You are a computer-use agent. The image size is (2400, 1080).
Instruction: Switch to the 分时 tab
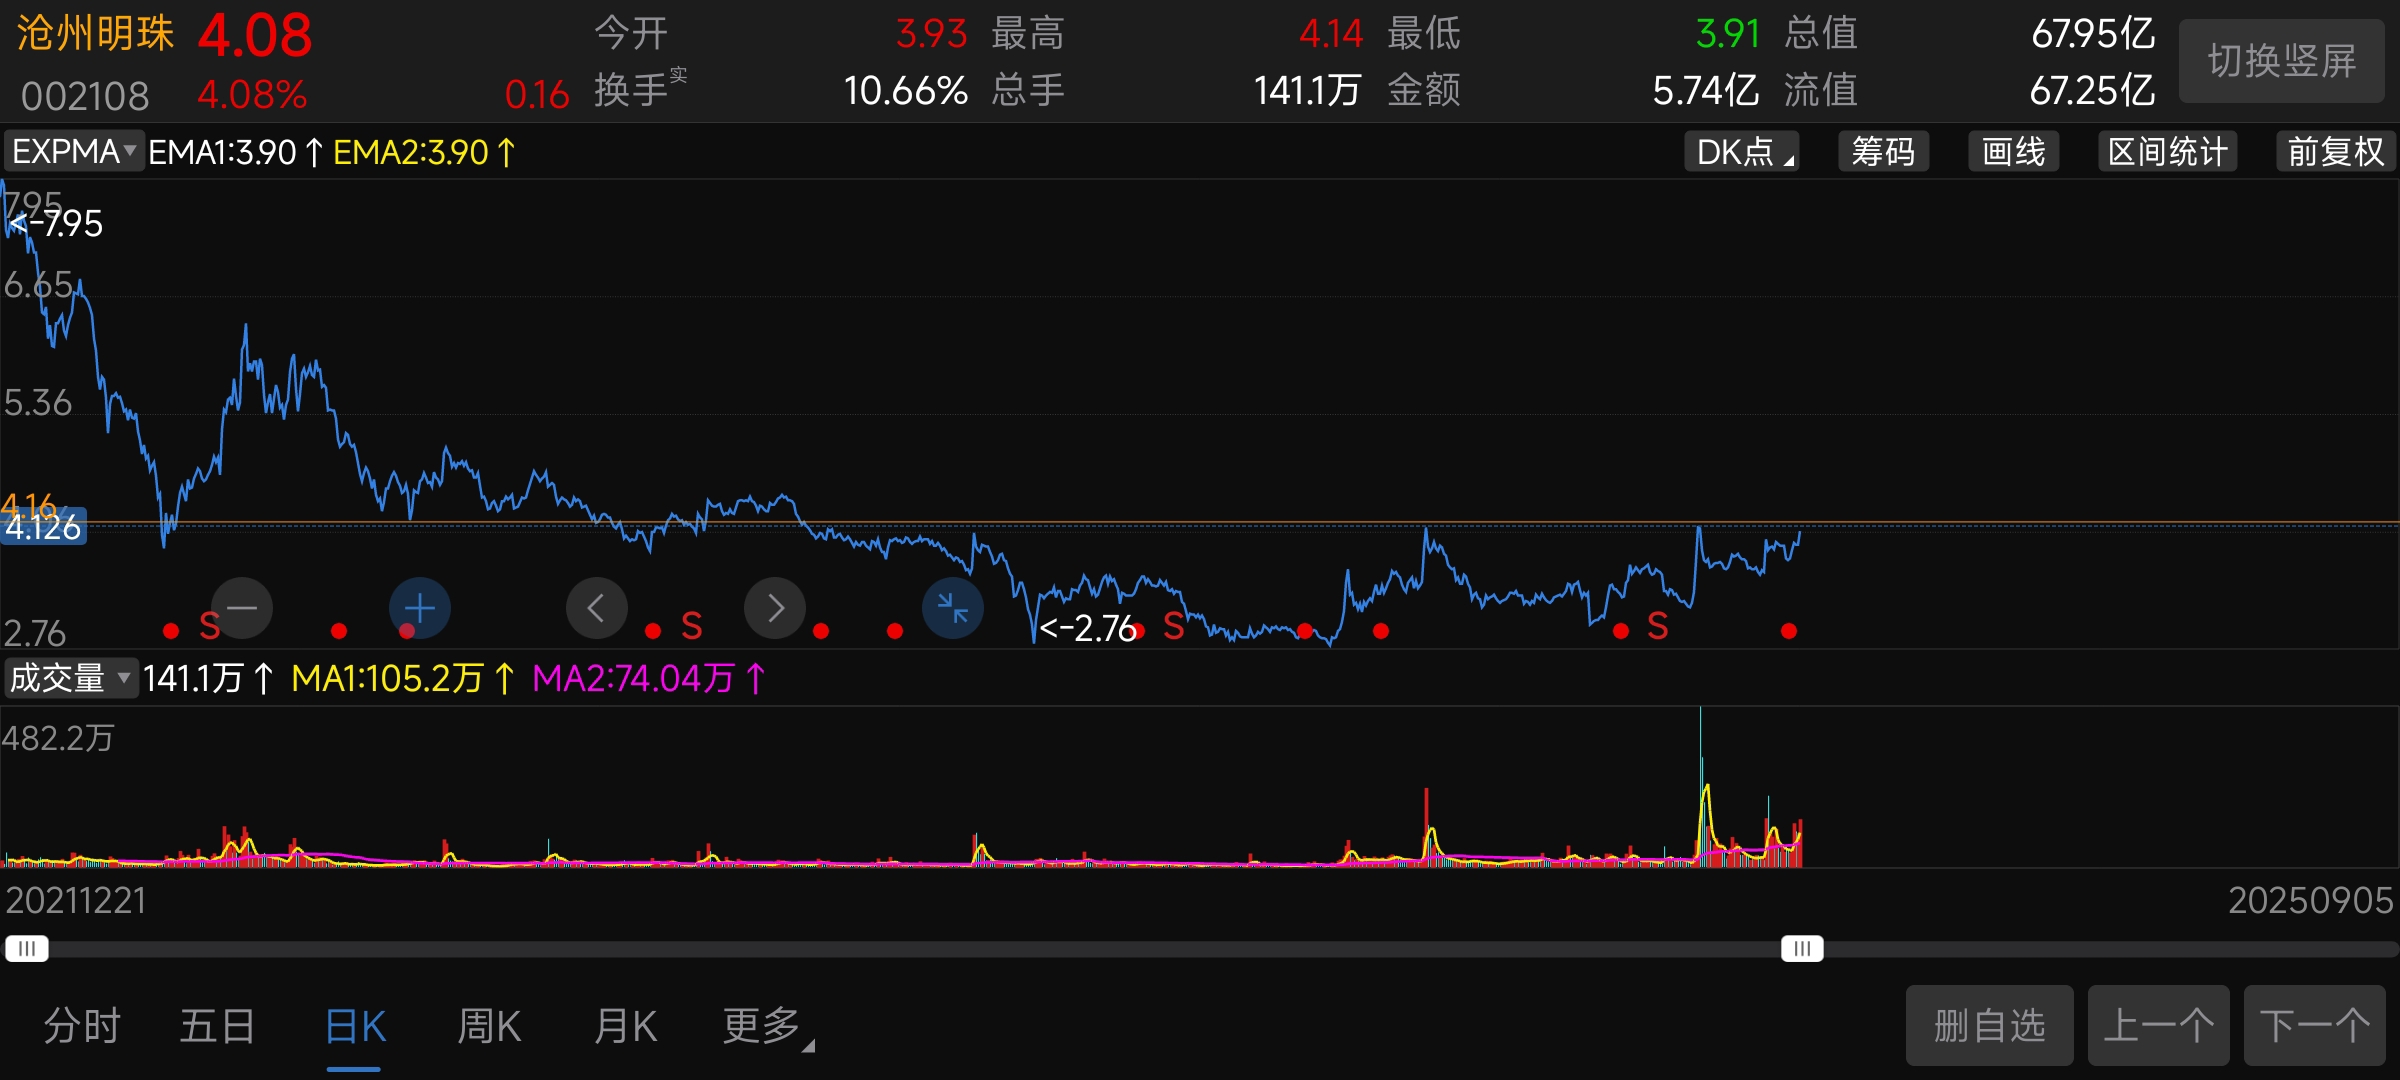[82, 1026]
